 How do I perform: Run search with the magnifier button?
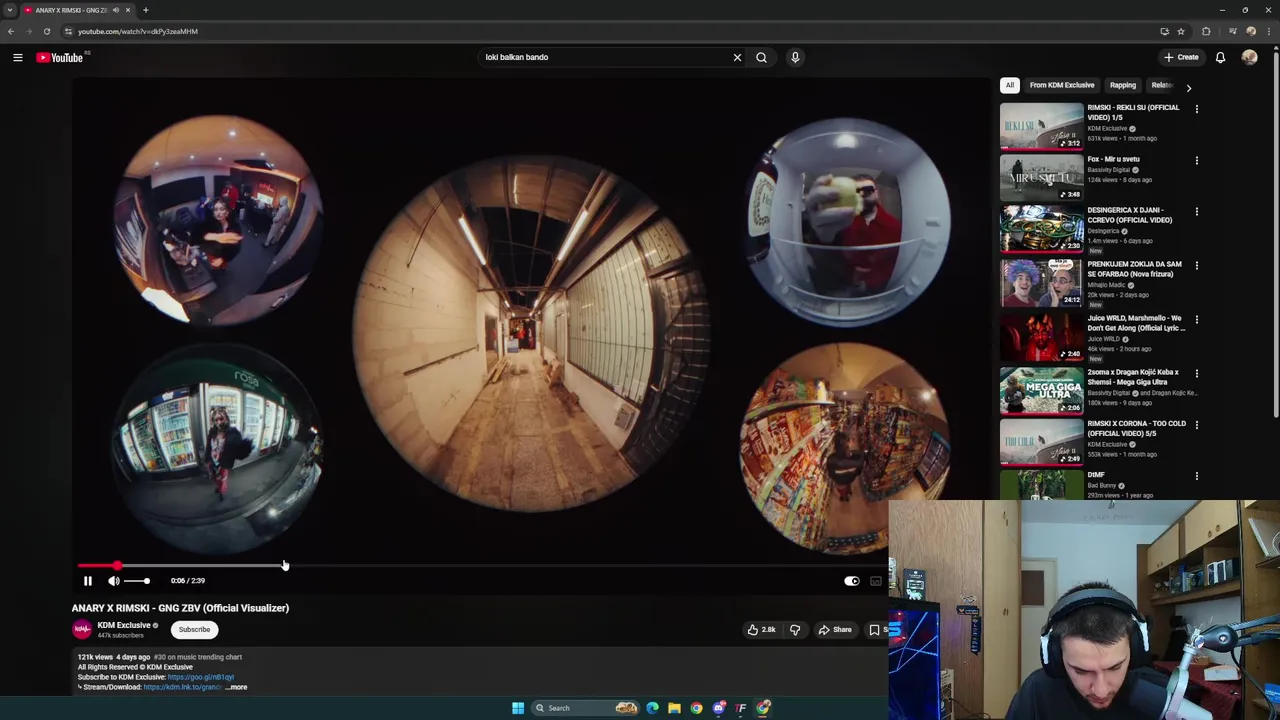tap(761, 57)
